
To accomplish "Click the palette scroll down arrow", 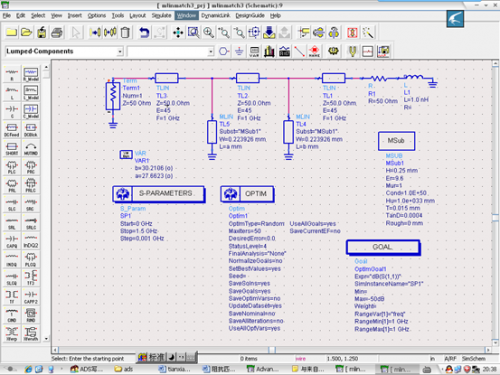I will pyautogui.click(x=46, y=338).
